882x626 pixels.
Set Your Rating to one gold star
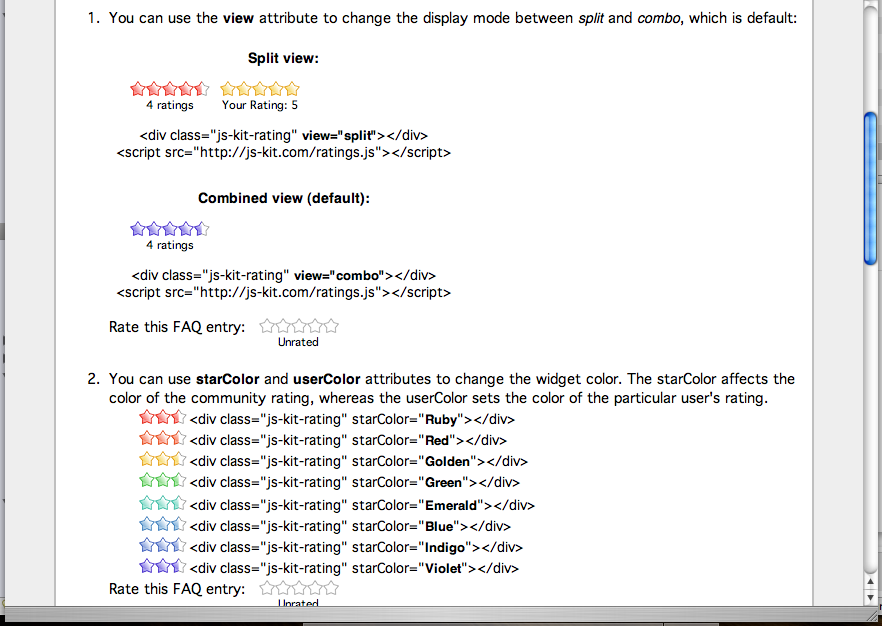[228, 89]
